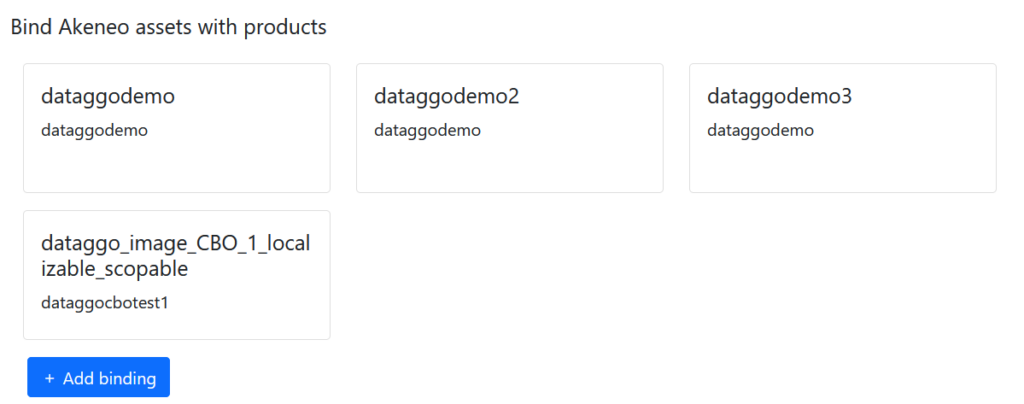Click the subtitle under the first dataggodemo title
This screenshot has width=1024, height=404.
coord(94,130)
